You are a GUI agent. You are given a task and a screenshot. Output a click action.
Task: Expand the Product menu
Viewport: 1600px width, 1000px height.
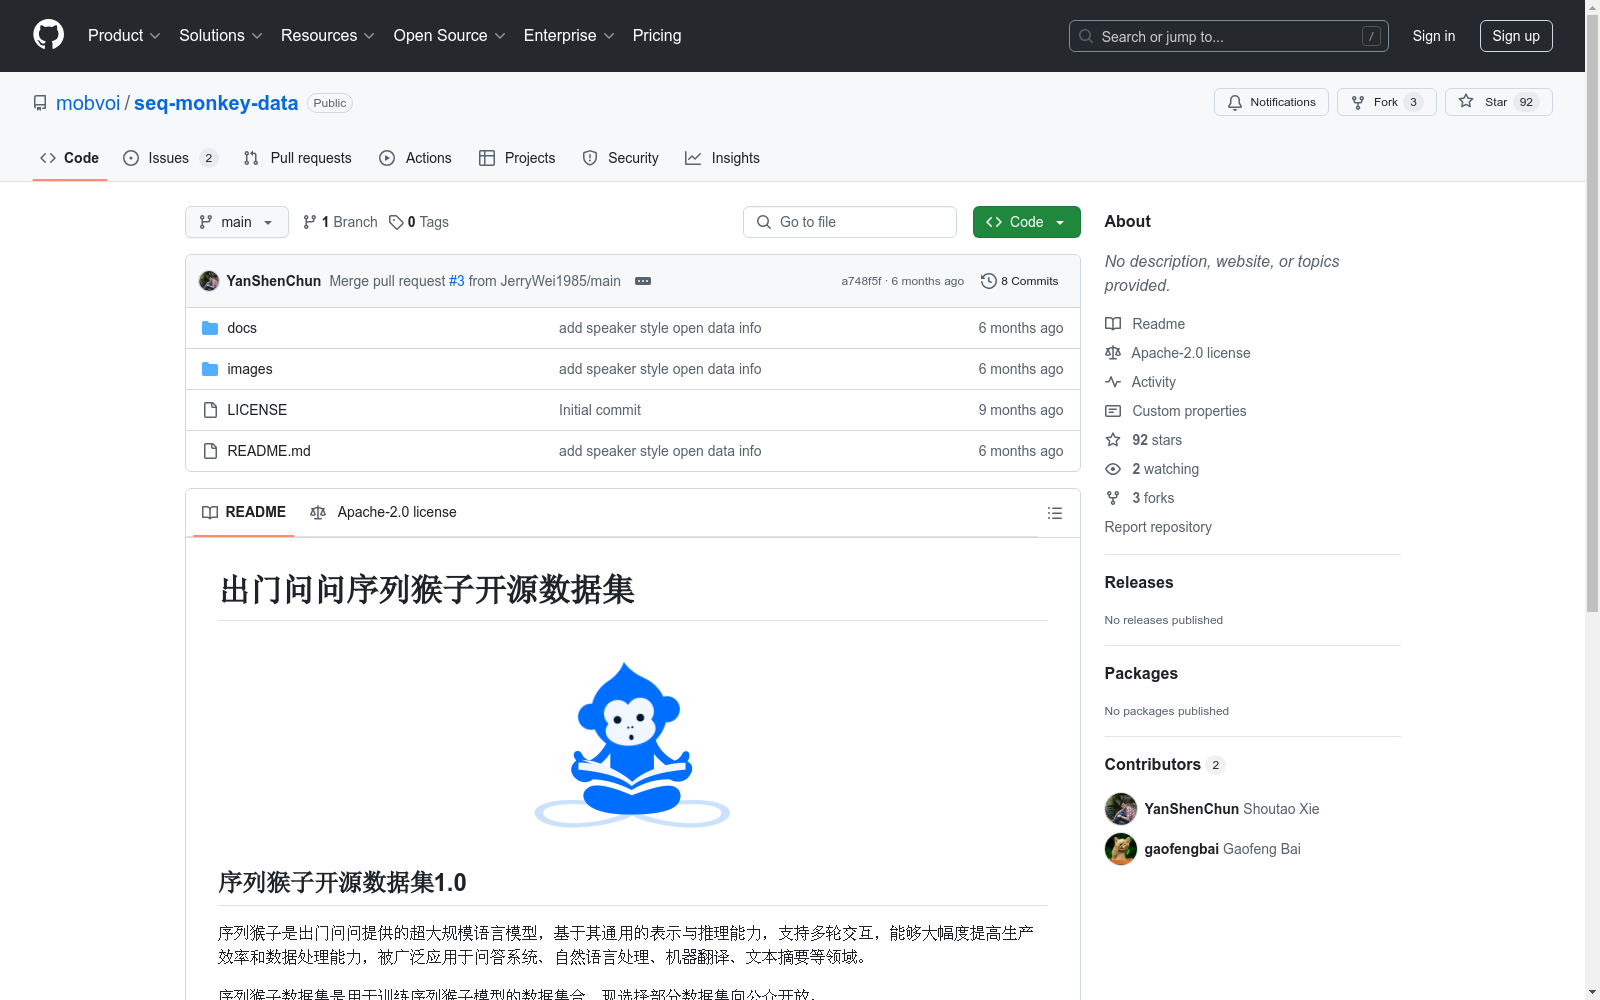(x=124, y=35)
